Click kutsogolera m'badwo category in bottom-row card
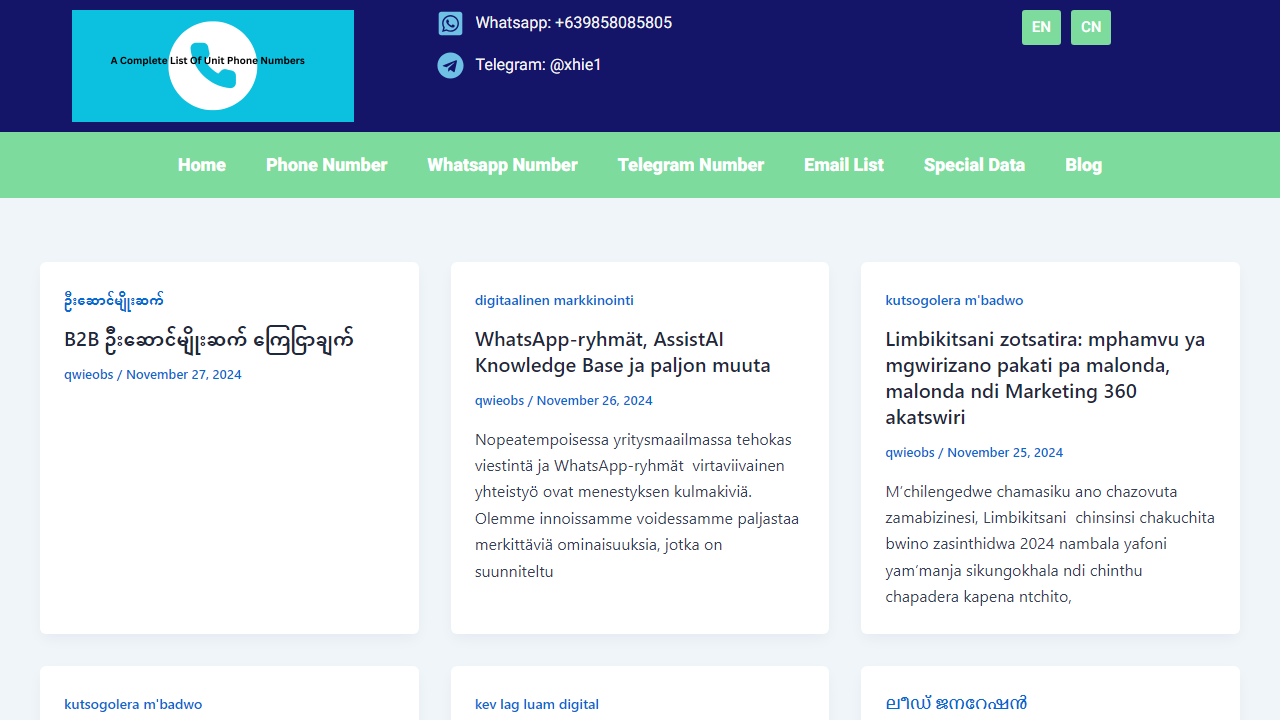This screenshot has height=720, width=1280. tap(133, 704)
